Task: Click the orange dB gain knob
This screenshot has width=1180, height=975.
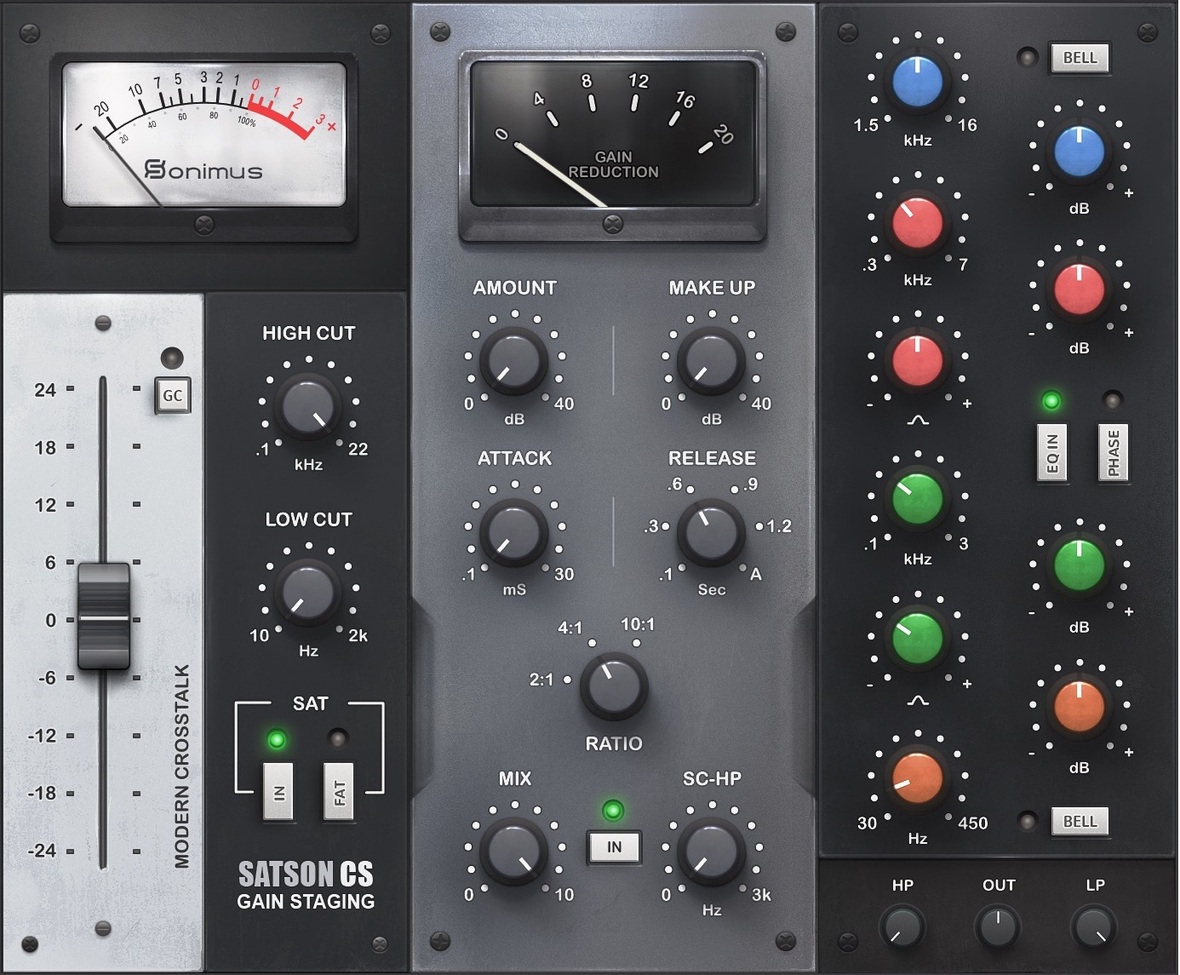Action: 1079,706
